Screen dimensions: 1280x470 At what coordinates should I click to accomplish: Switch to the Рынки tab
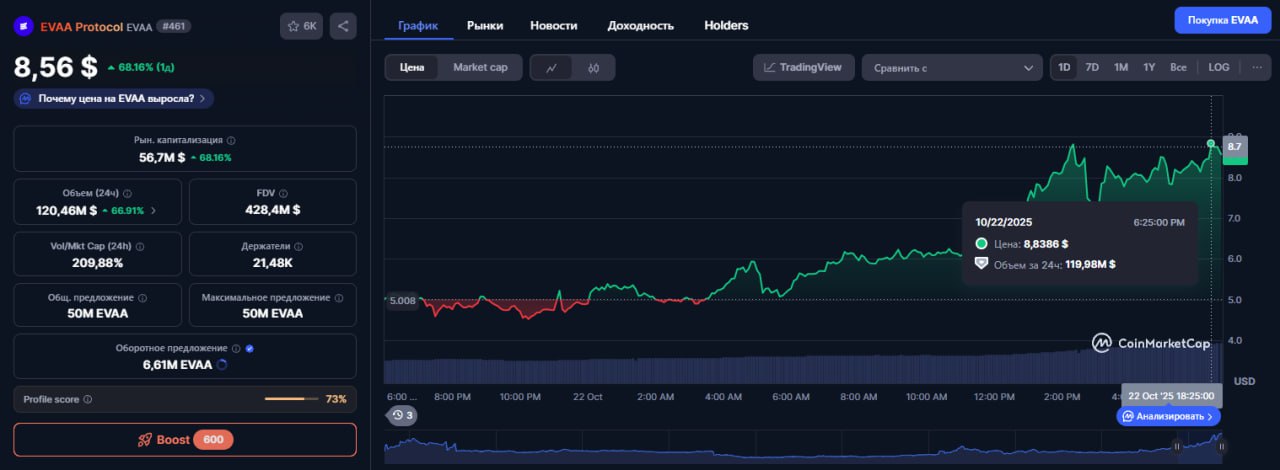pyautogui.click(x=485, y=25)
